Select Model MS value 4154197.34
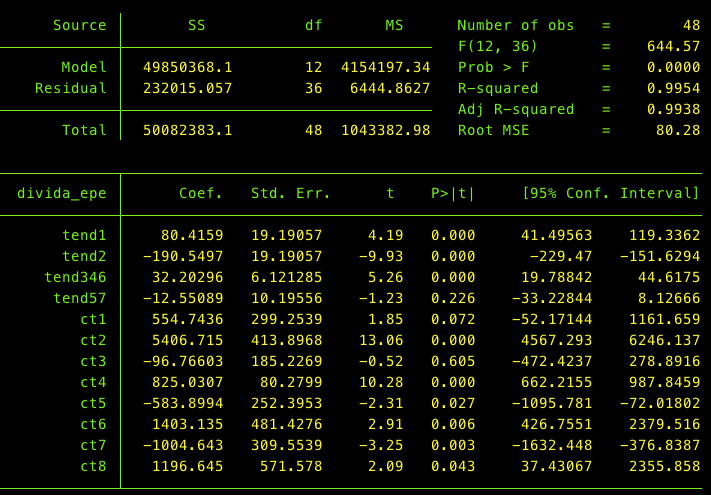Screen dimensions: 711x495 [x=385, y=68]
